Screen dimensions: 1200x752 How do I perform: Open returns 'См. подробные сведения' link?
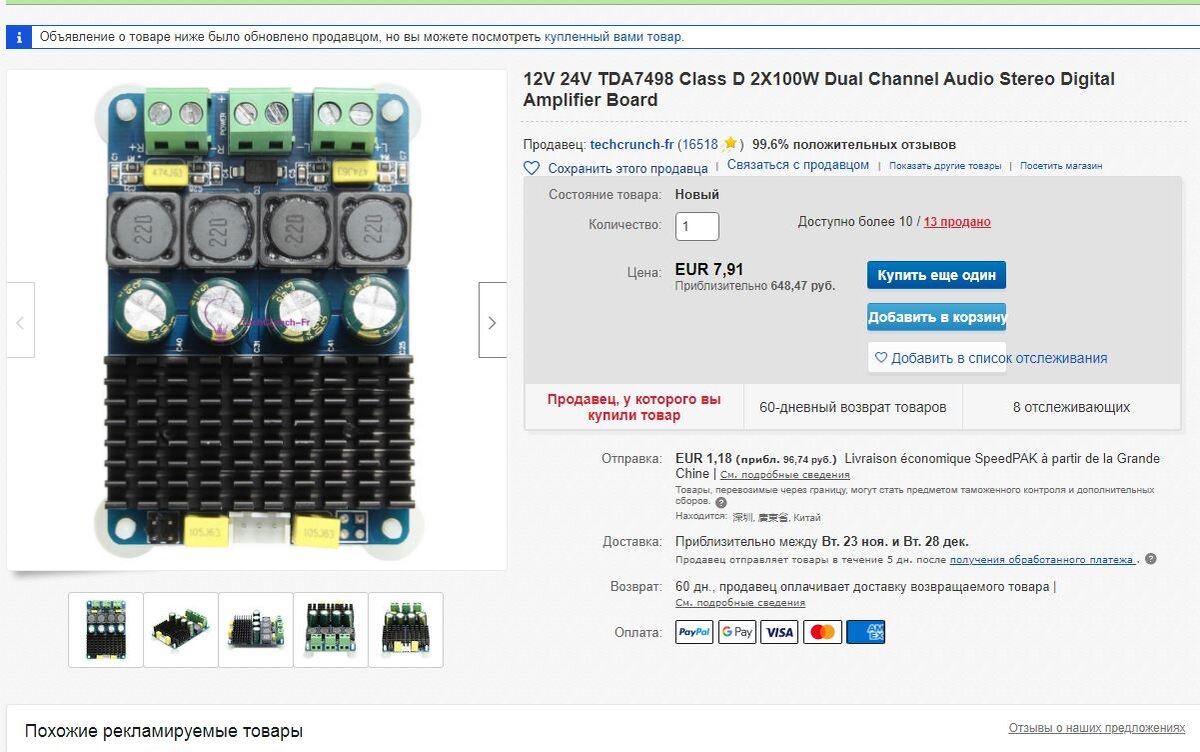[740, 603]
